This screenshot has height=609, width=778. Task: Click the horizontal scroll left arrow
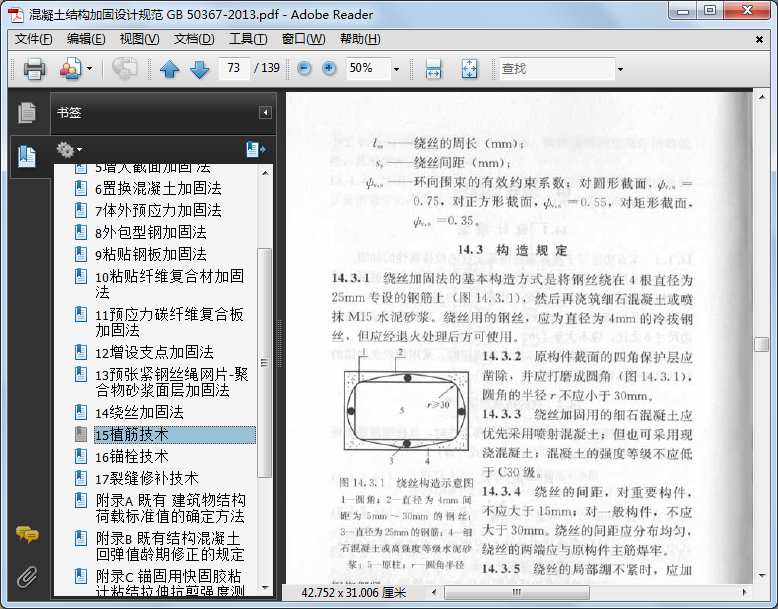click(x=435, y=592)
